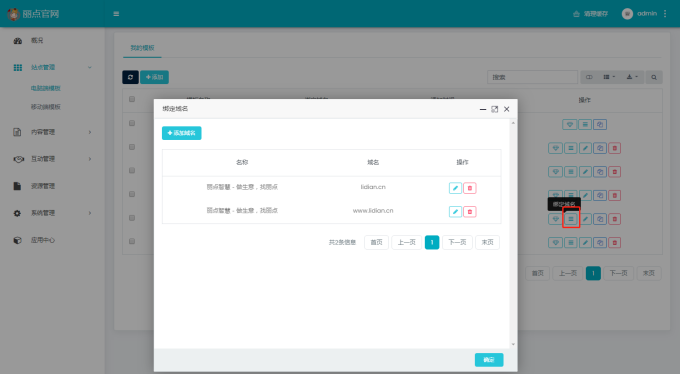
Task: Tick the fifth template row checkbox
Action: click(x=132, y=218)
